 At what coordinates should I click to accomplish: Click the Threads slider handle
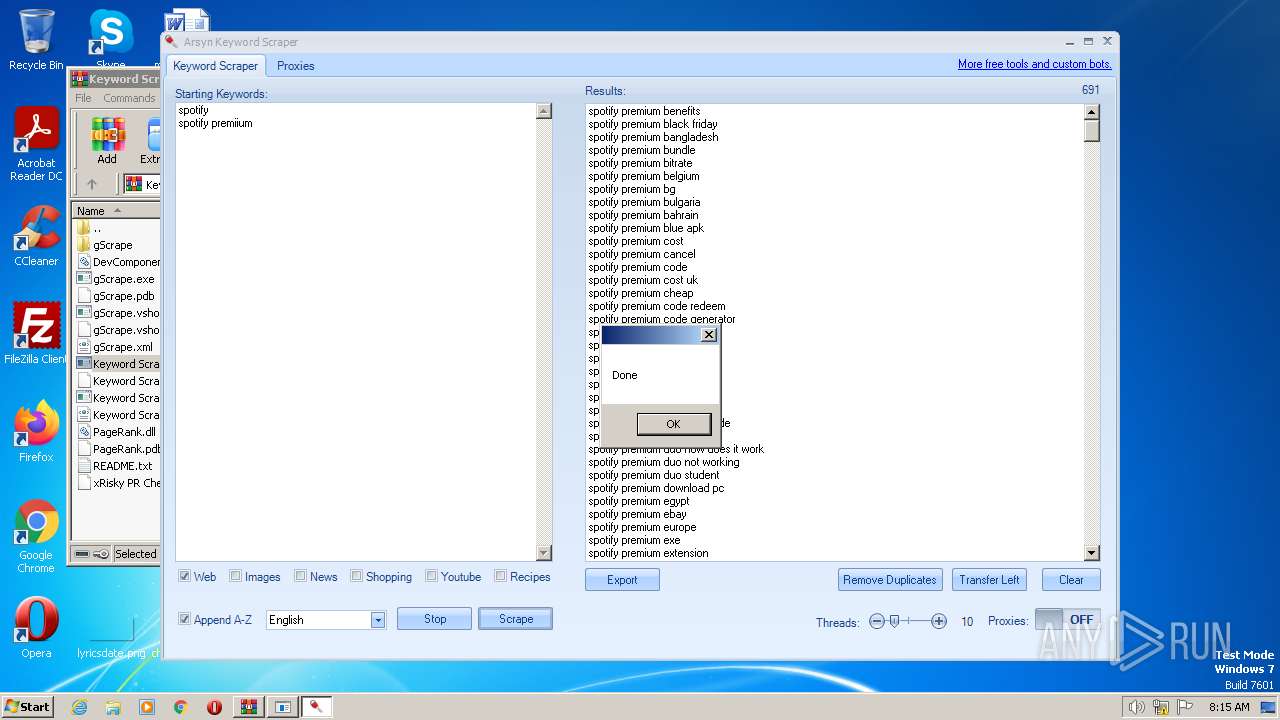point(894,621)
